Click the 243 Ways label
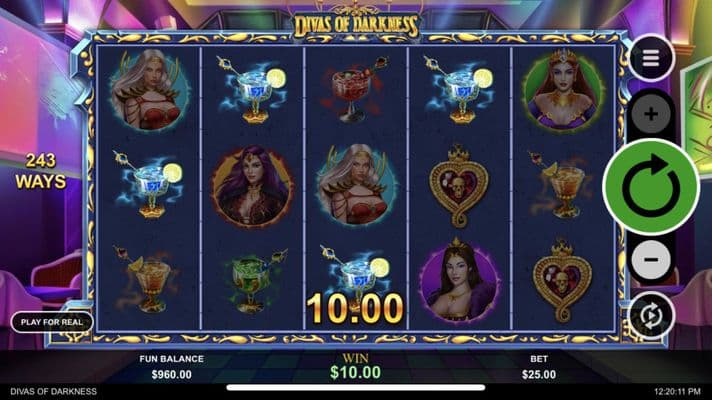712x400 pixels. (41, 171)
